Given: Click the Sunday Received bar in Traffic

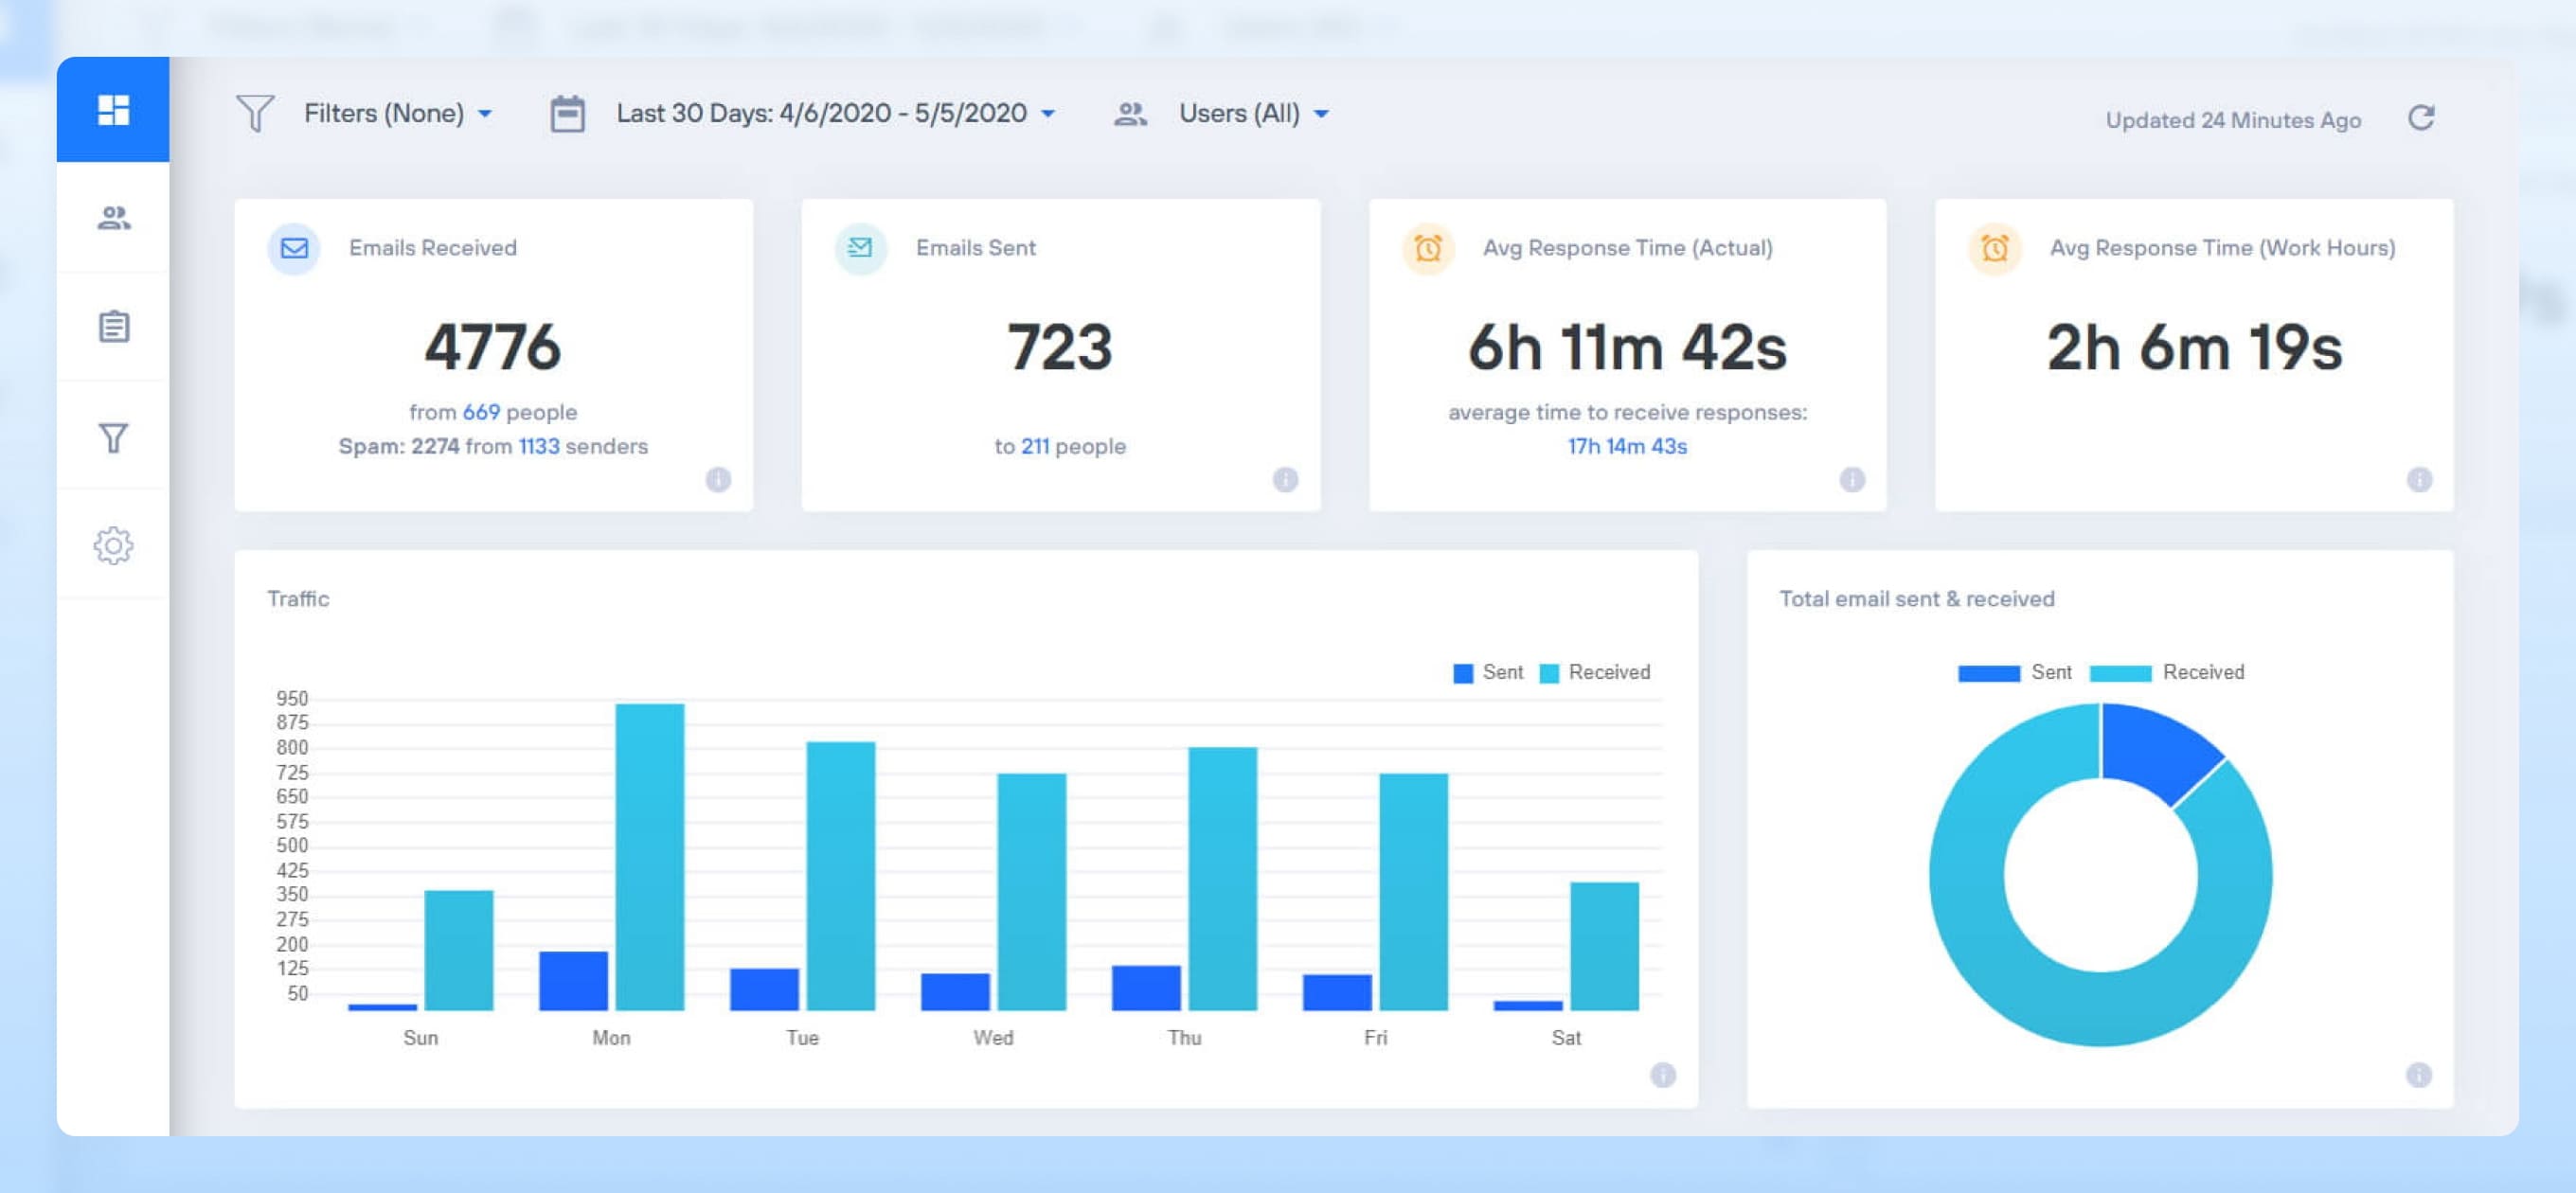Looking at the screenshot, I should [x=459, y=950].
